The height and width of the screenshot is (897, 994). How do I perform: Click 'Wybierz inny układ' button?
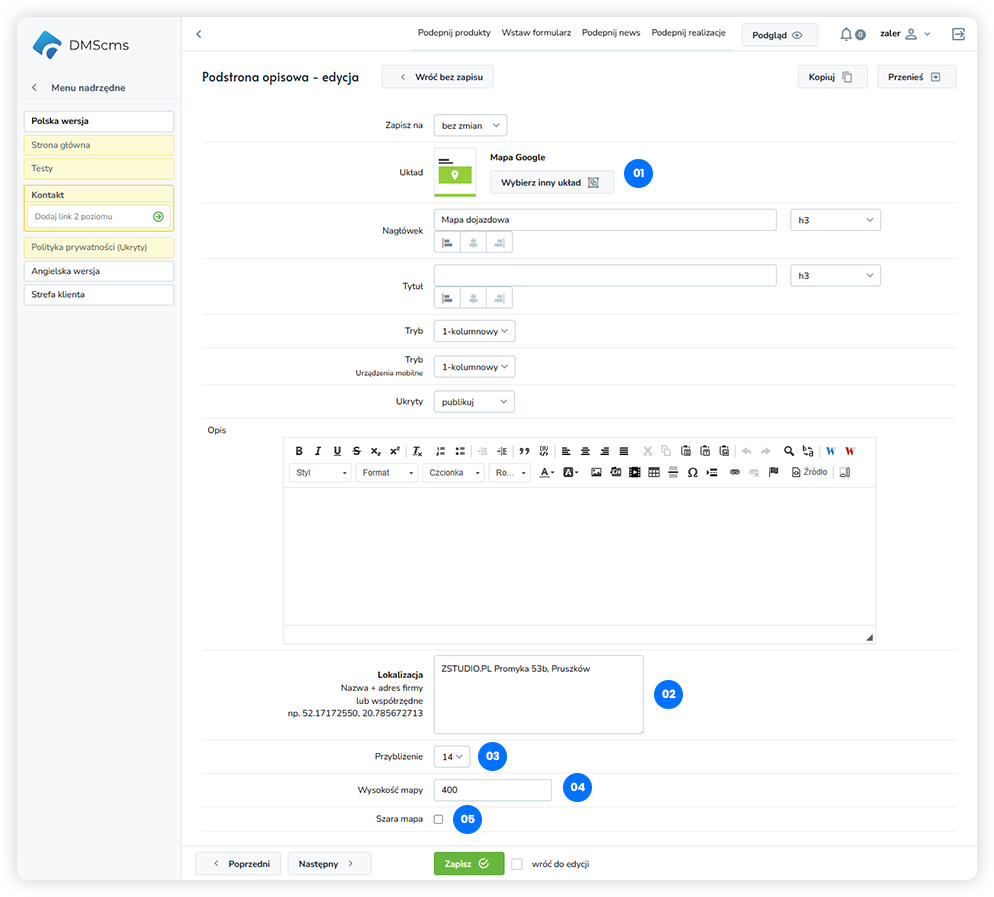(x=551, y=183)
